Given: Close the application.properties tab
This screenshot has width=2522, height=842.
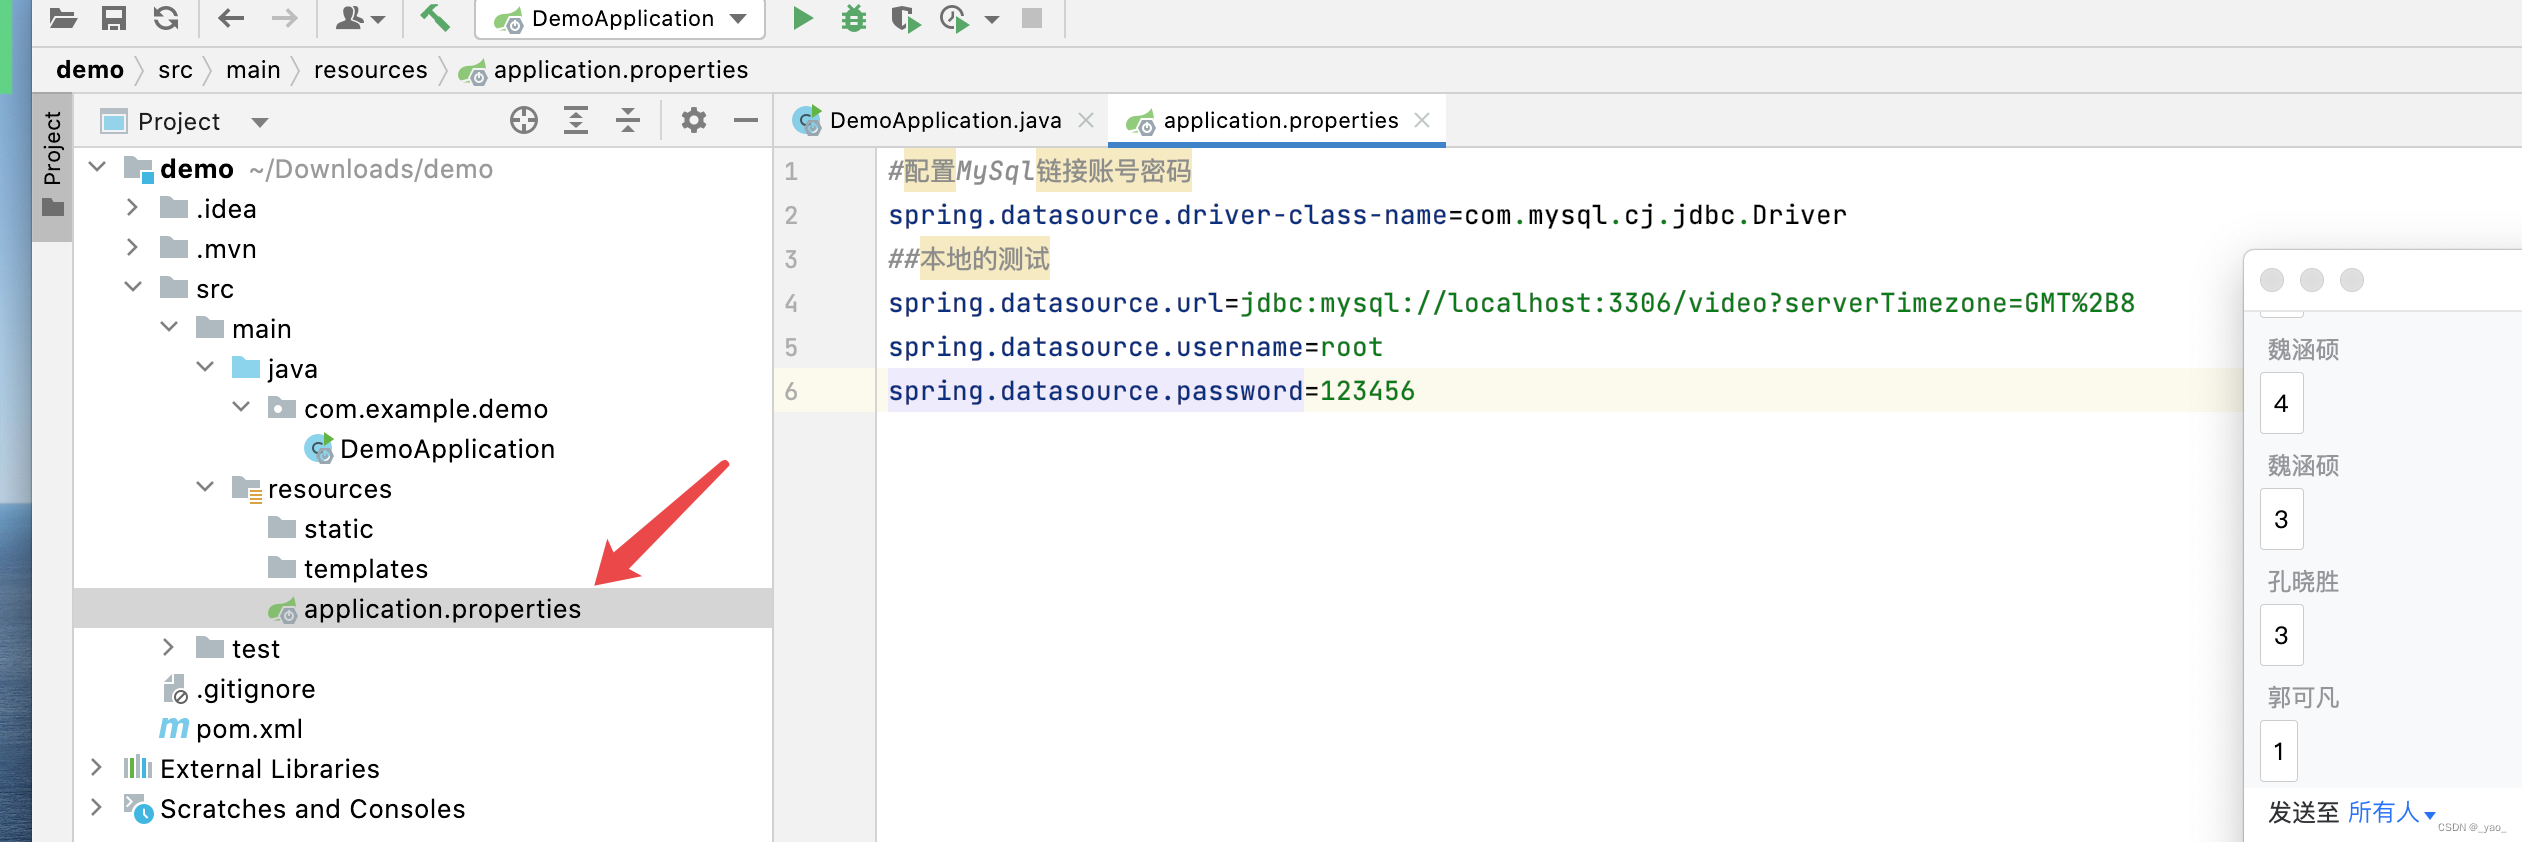Looking at the screenshot, I should click(x=1422, y=120).
